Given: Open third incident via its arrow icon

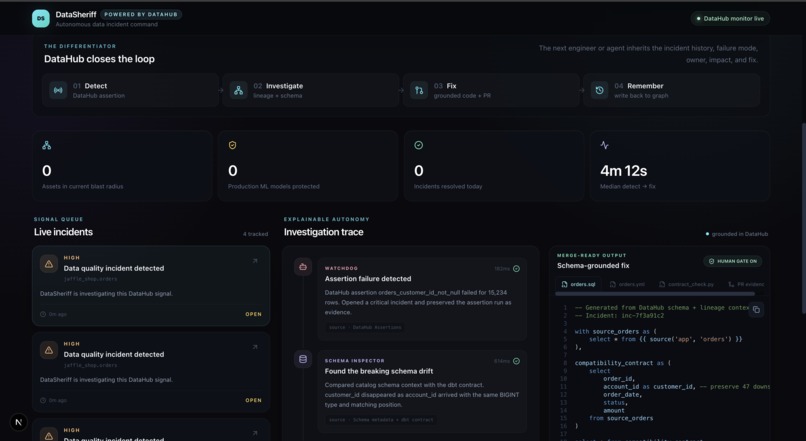Looking at the screenshot, I should click(x=255, y=433).
